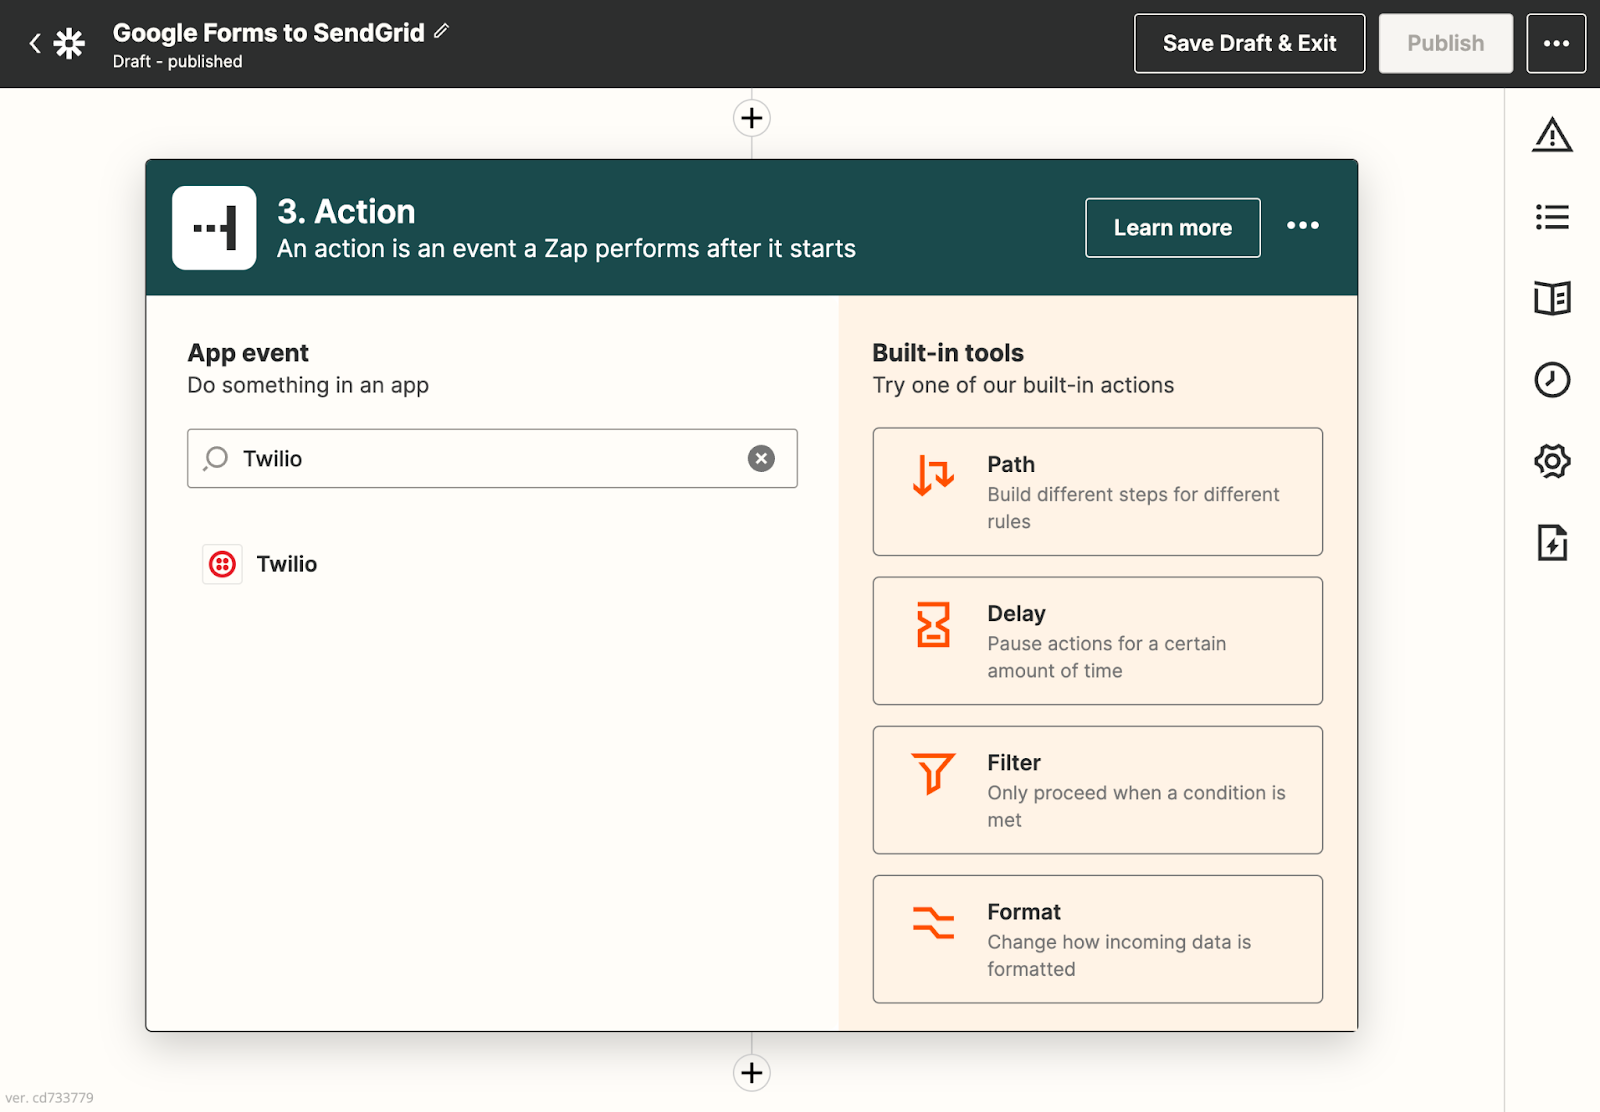This screenshot has width=1600, height=1112.
Task: Click the Filter funnel icon
Action: (x=933, y=774)
